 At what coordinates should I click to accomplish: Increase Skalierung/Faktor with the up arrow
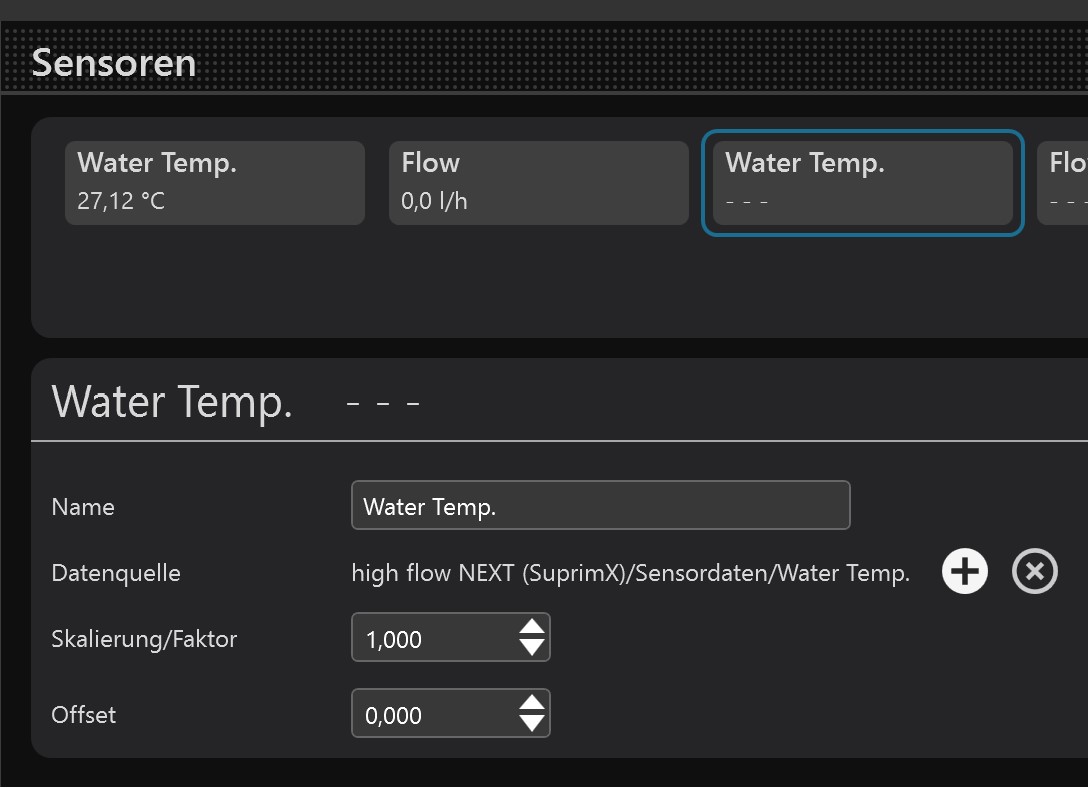pyautogui.click(x=532, y=628)
